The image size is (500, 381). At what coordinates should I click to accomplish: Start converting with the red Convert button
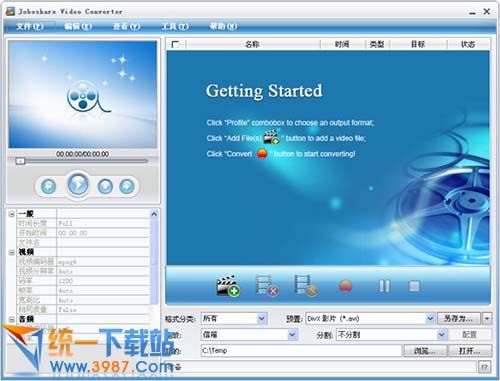[345, 286]
